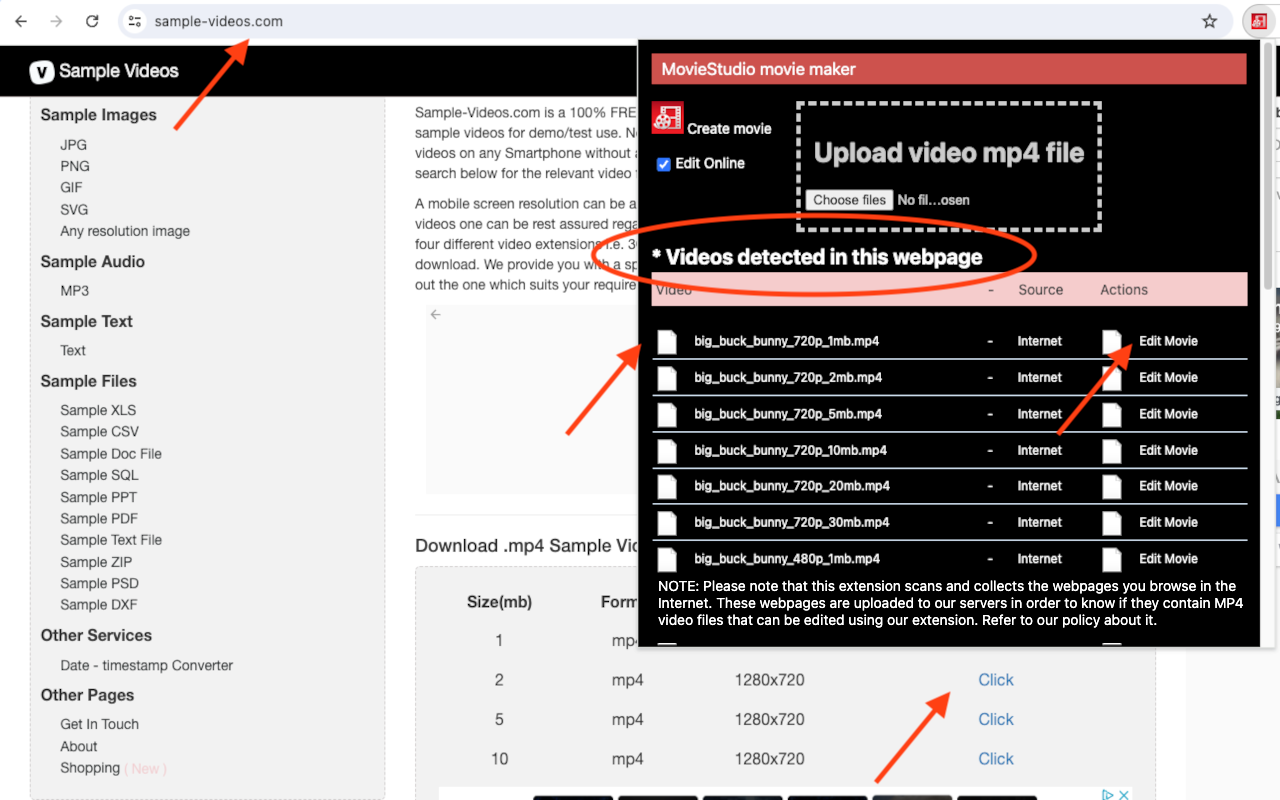Click file icon beside big_buck_bunny_720p_30mb.mp4

pos(667,523)
